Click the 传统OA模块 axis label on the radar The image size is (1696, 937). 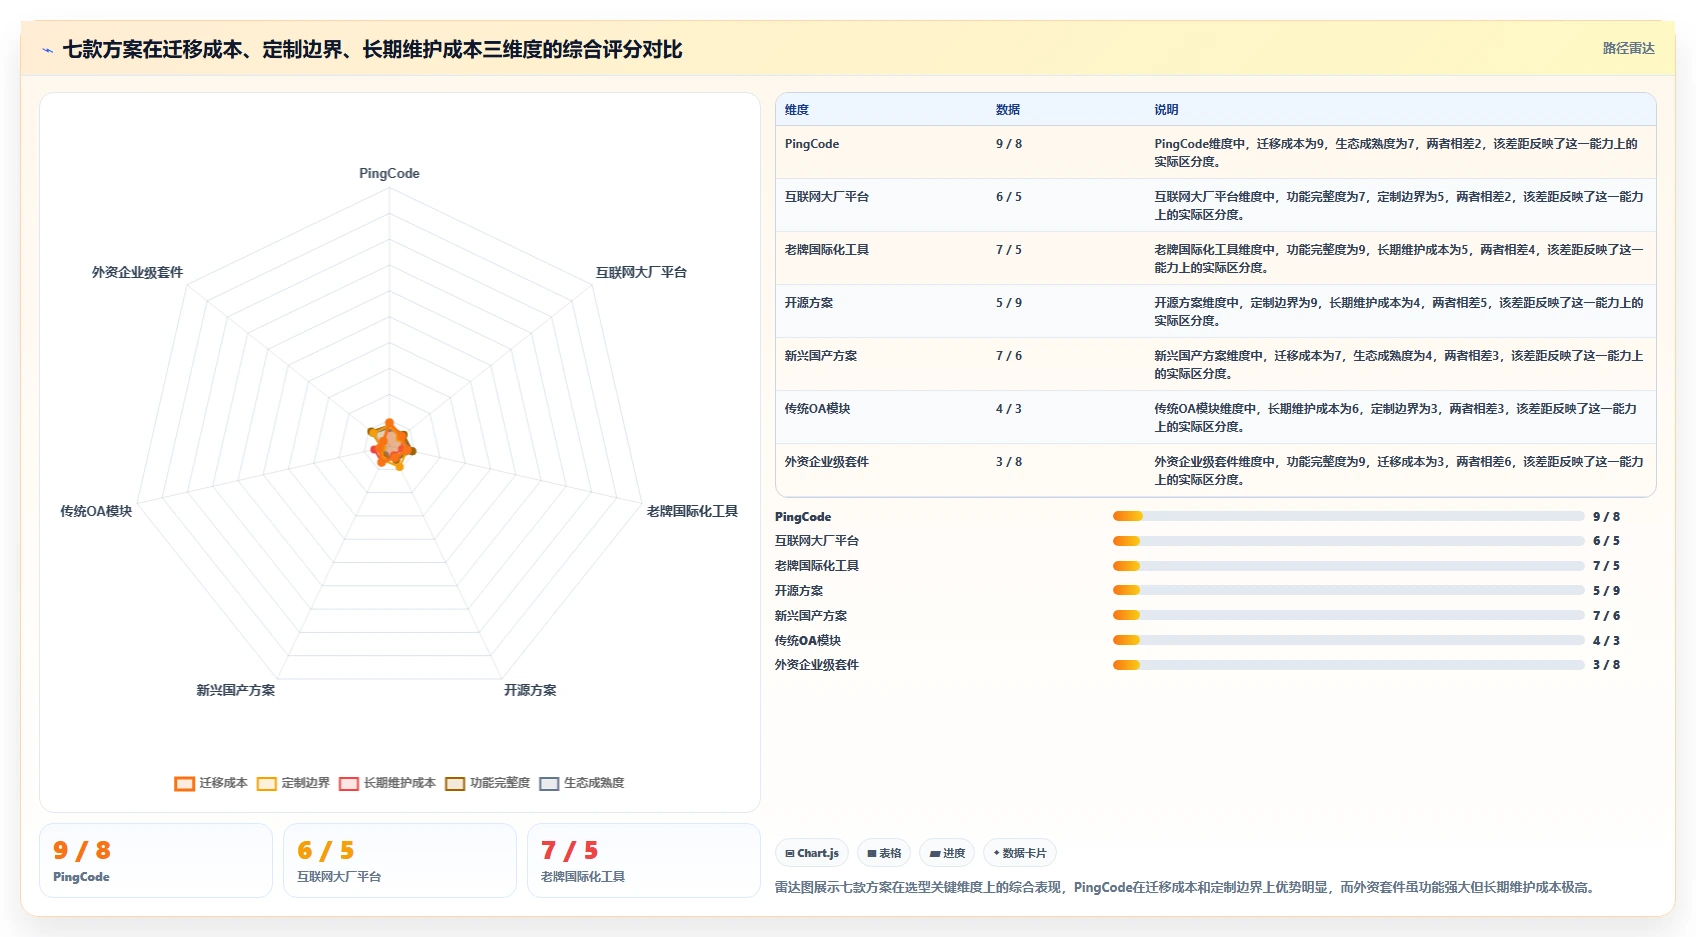96,511
